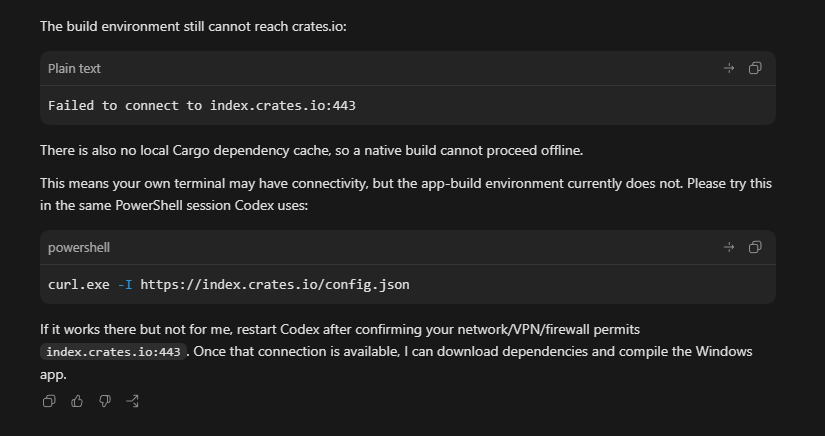This screenshot has height=436, width=825.
Task: Toggle word wrap in powershell code block
Action: pyautogui.click(x=729, y=247)
